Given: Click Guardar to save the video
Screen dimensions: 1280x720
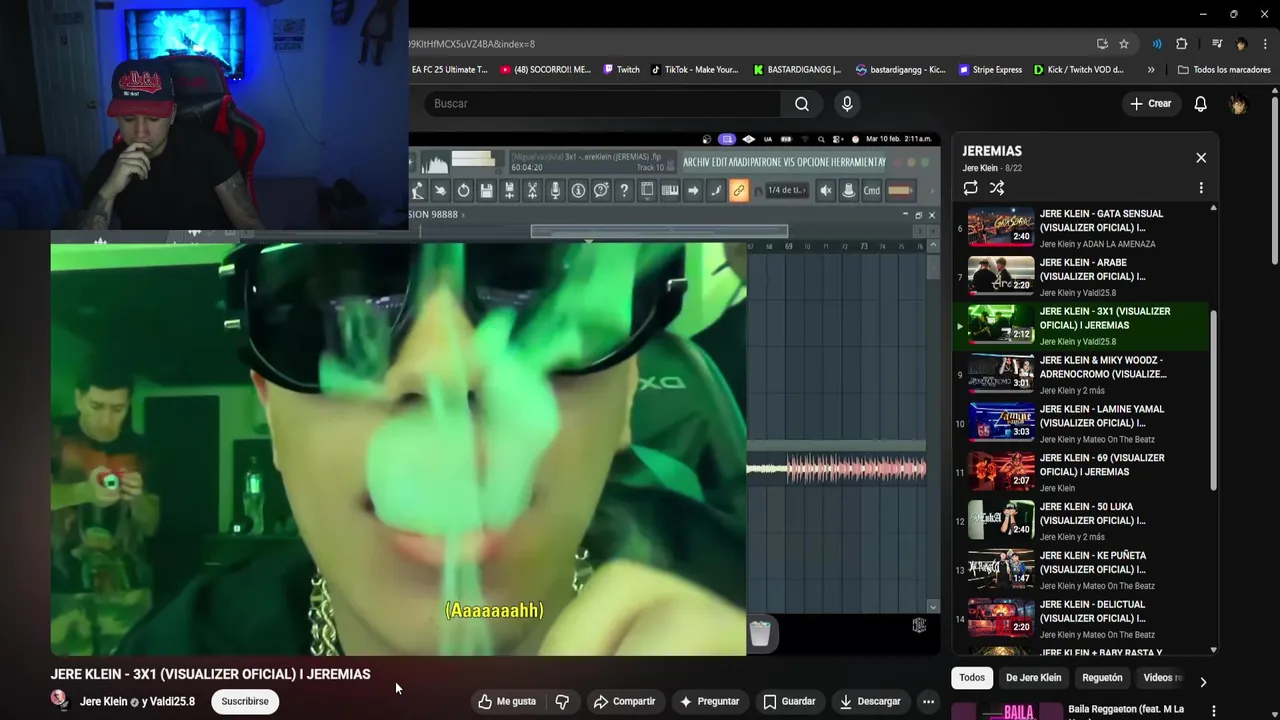Looking at the screenshot, I should click(789, 702).
